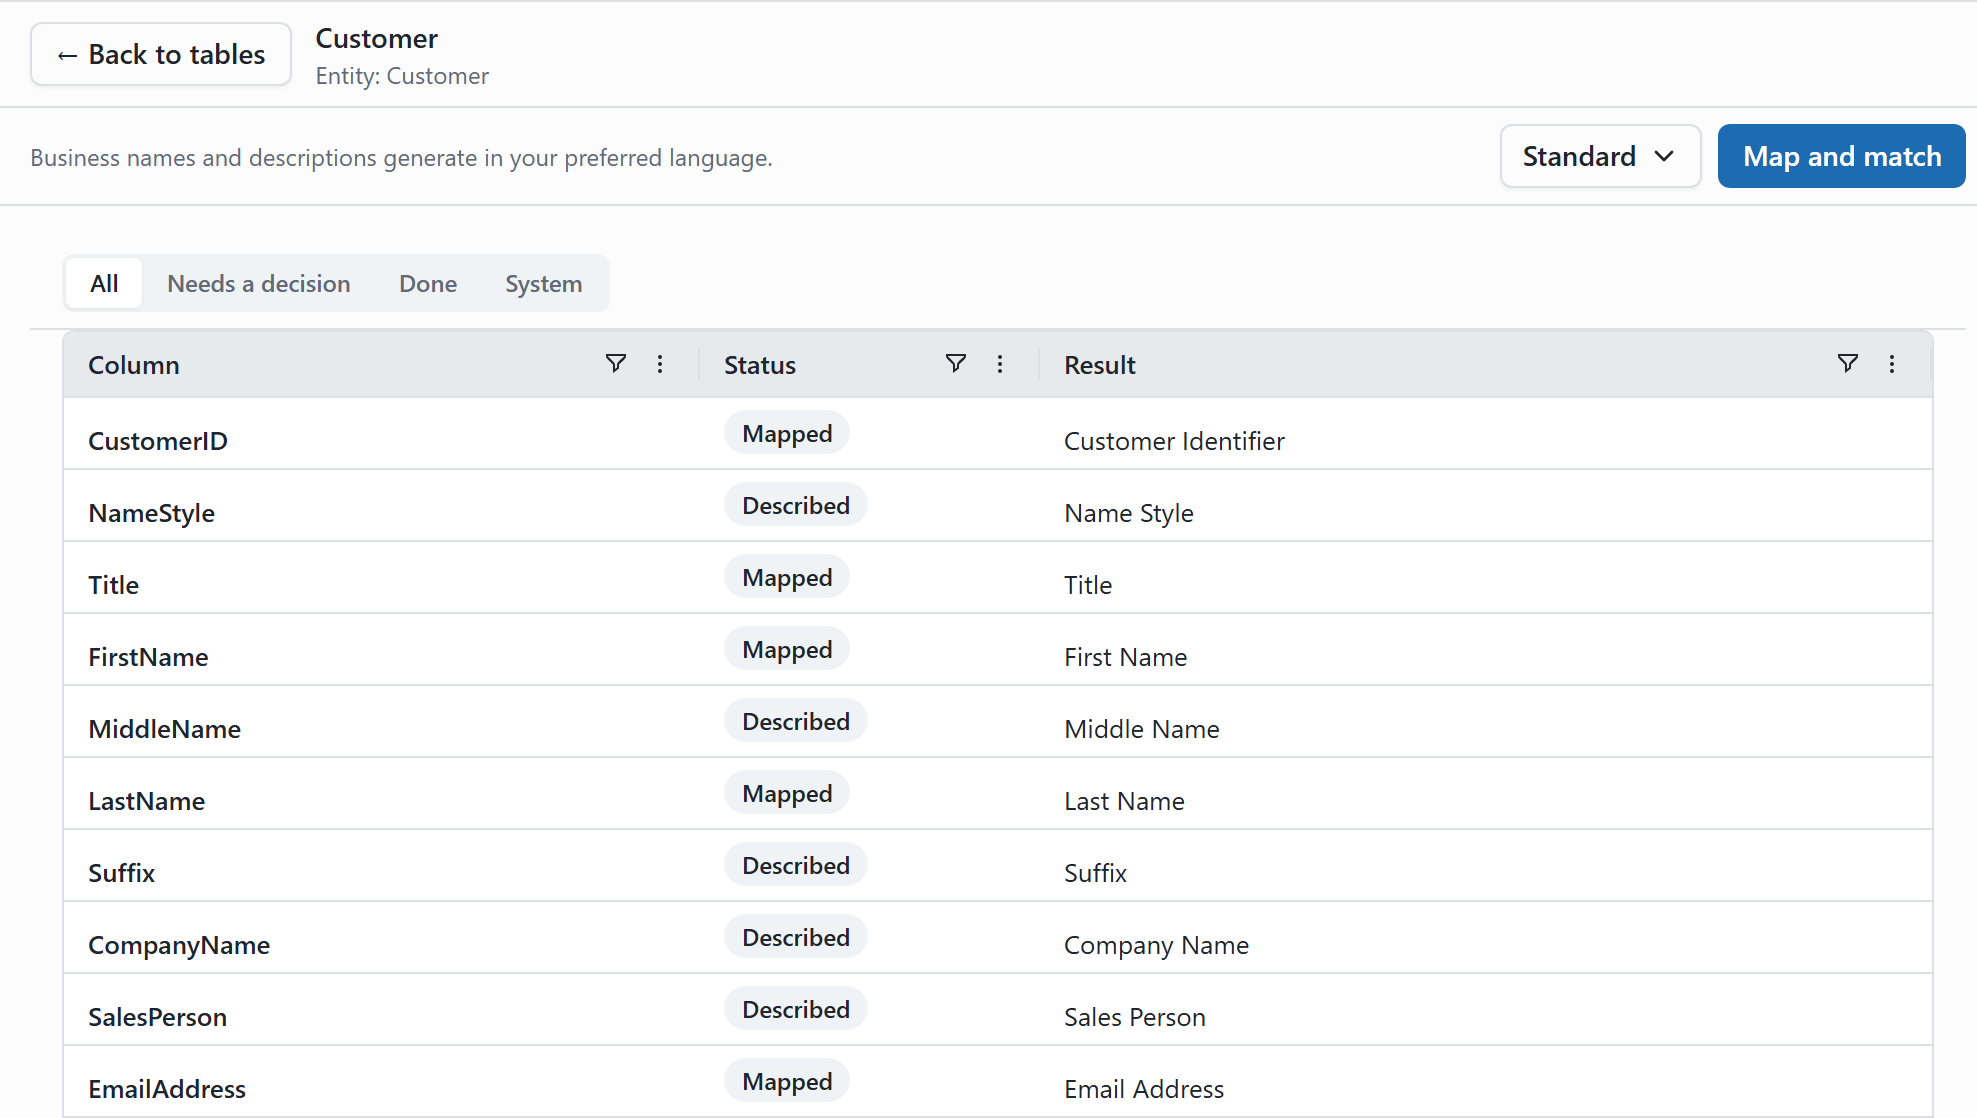Click the EmailAddress column name

pos(167,1089)
